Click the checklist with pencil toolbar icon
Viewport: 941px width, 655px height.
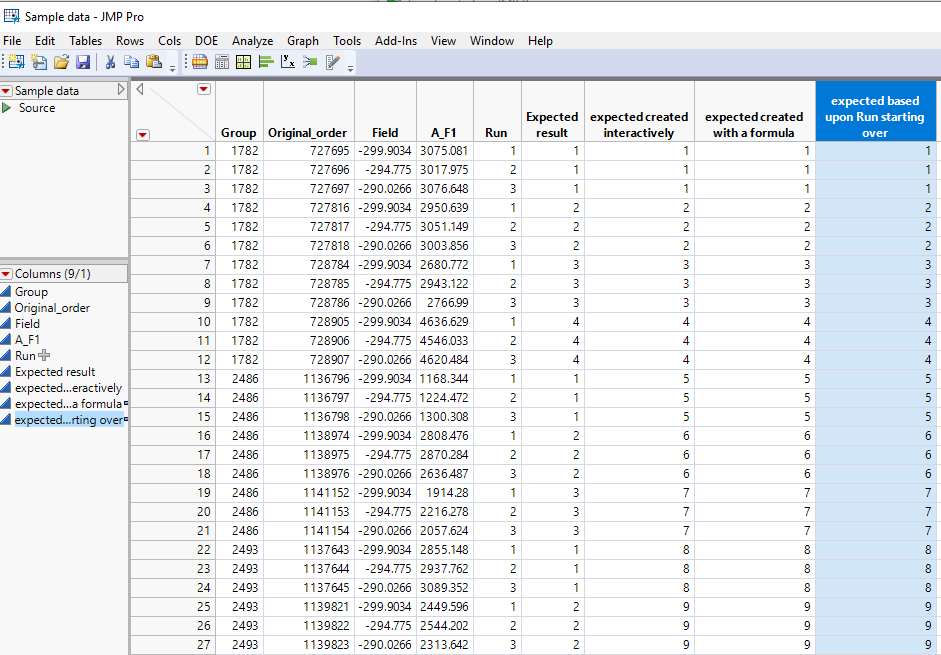point(332,62)
